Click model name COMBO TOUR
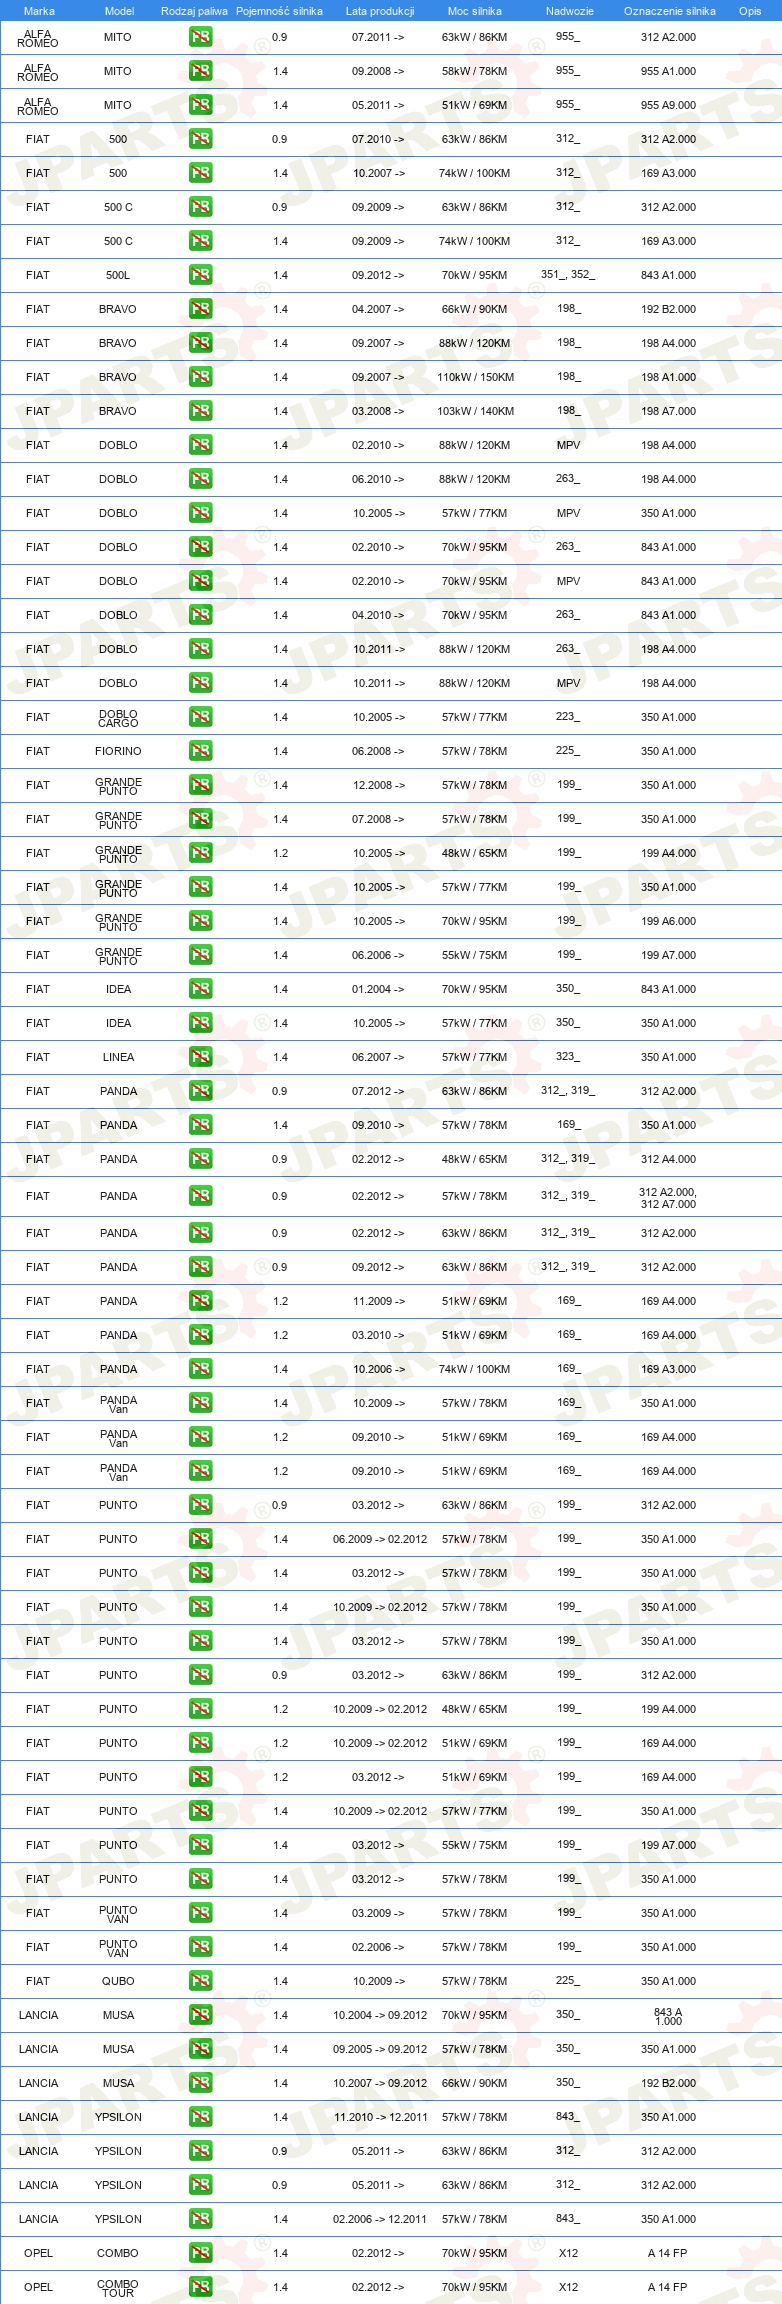The height and width of the screenshot is (2304, 782). pos(118,2287)
